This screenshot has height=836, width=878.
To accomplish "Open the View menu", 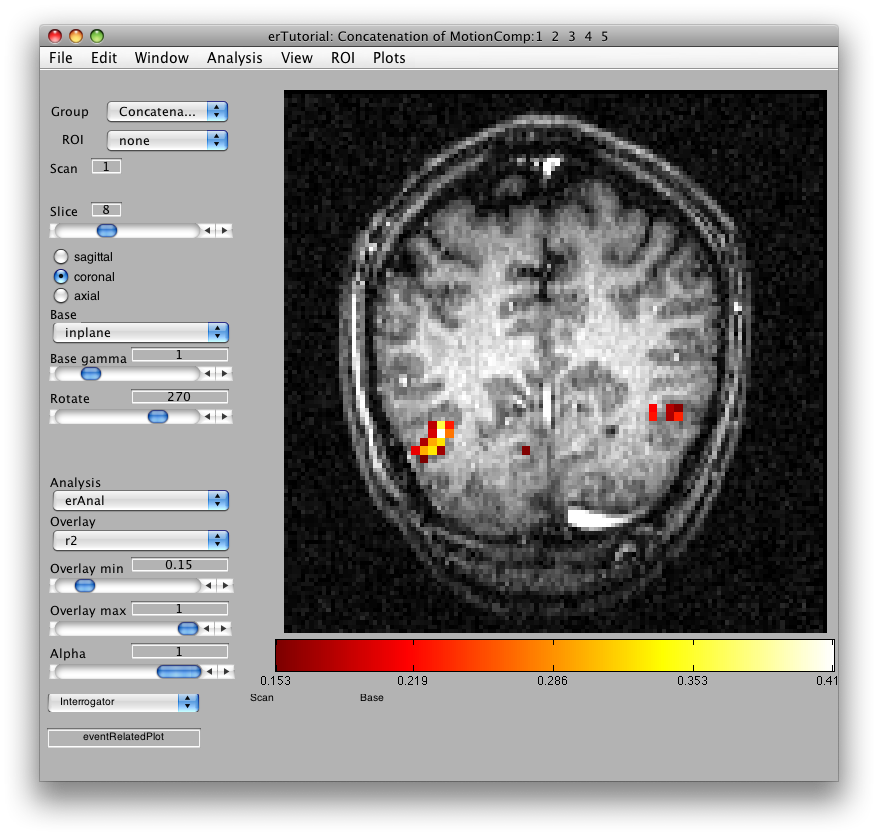I will 296,58.
